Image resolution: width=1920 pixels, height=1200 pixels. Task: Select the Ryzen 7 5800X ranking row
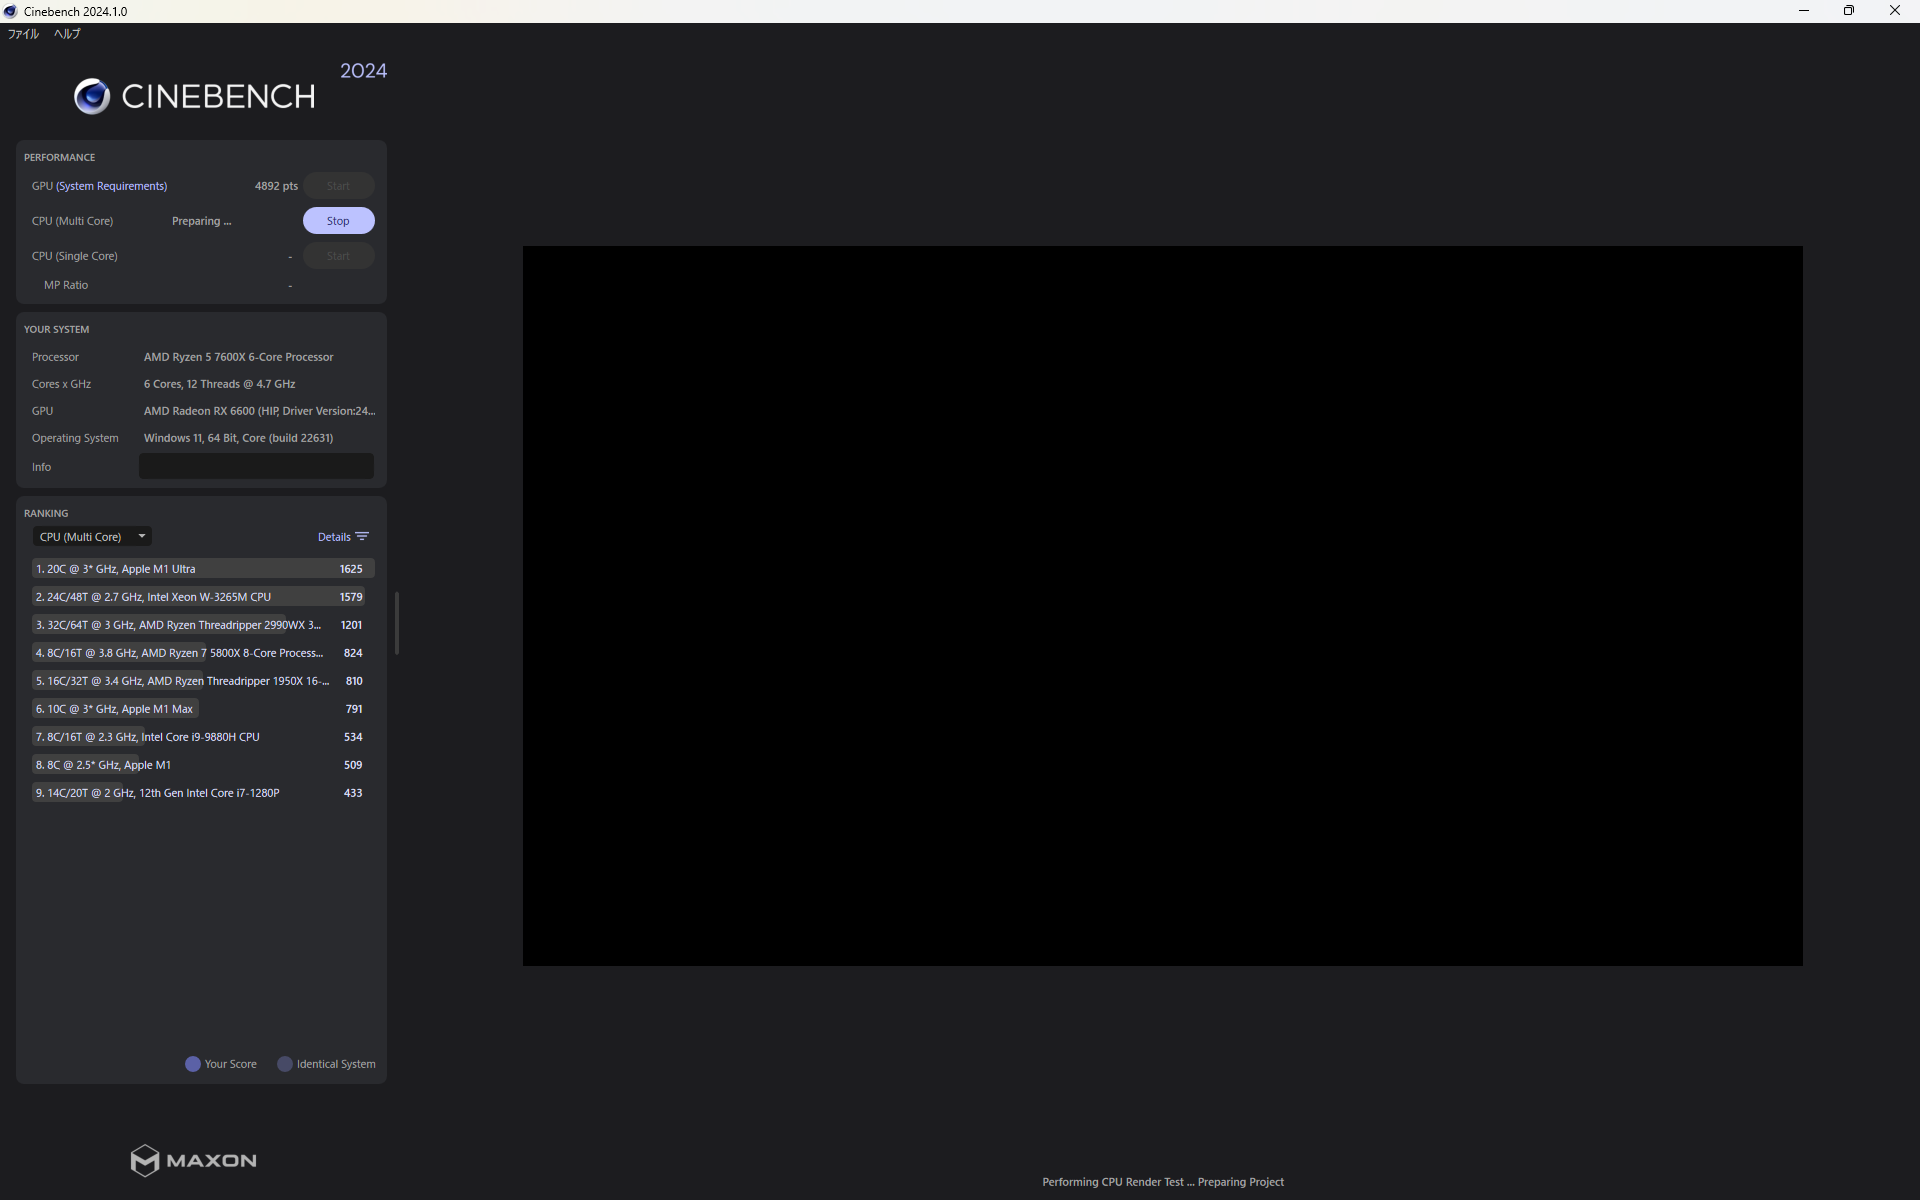click(x=203, y=653)
